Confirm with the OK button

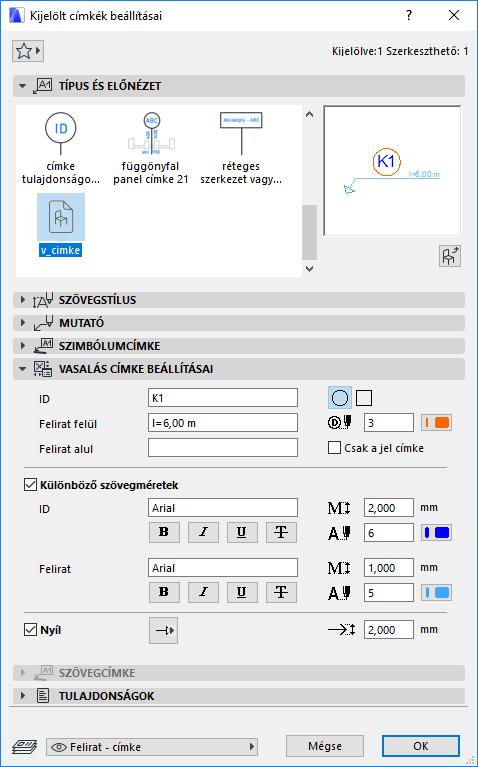pyautogui.click(x=421, y=746)
